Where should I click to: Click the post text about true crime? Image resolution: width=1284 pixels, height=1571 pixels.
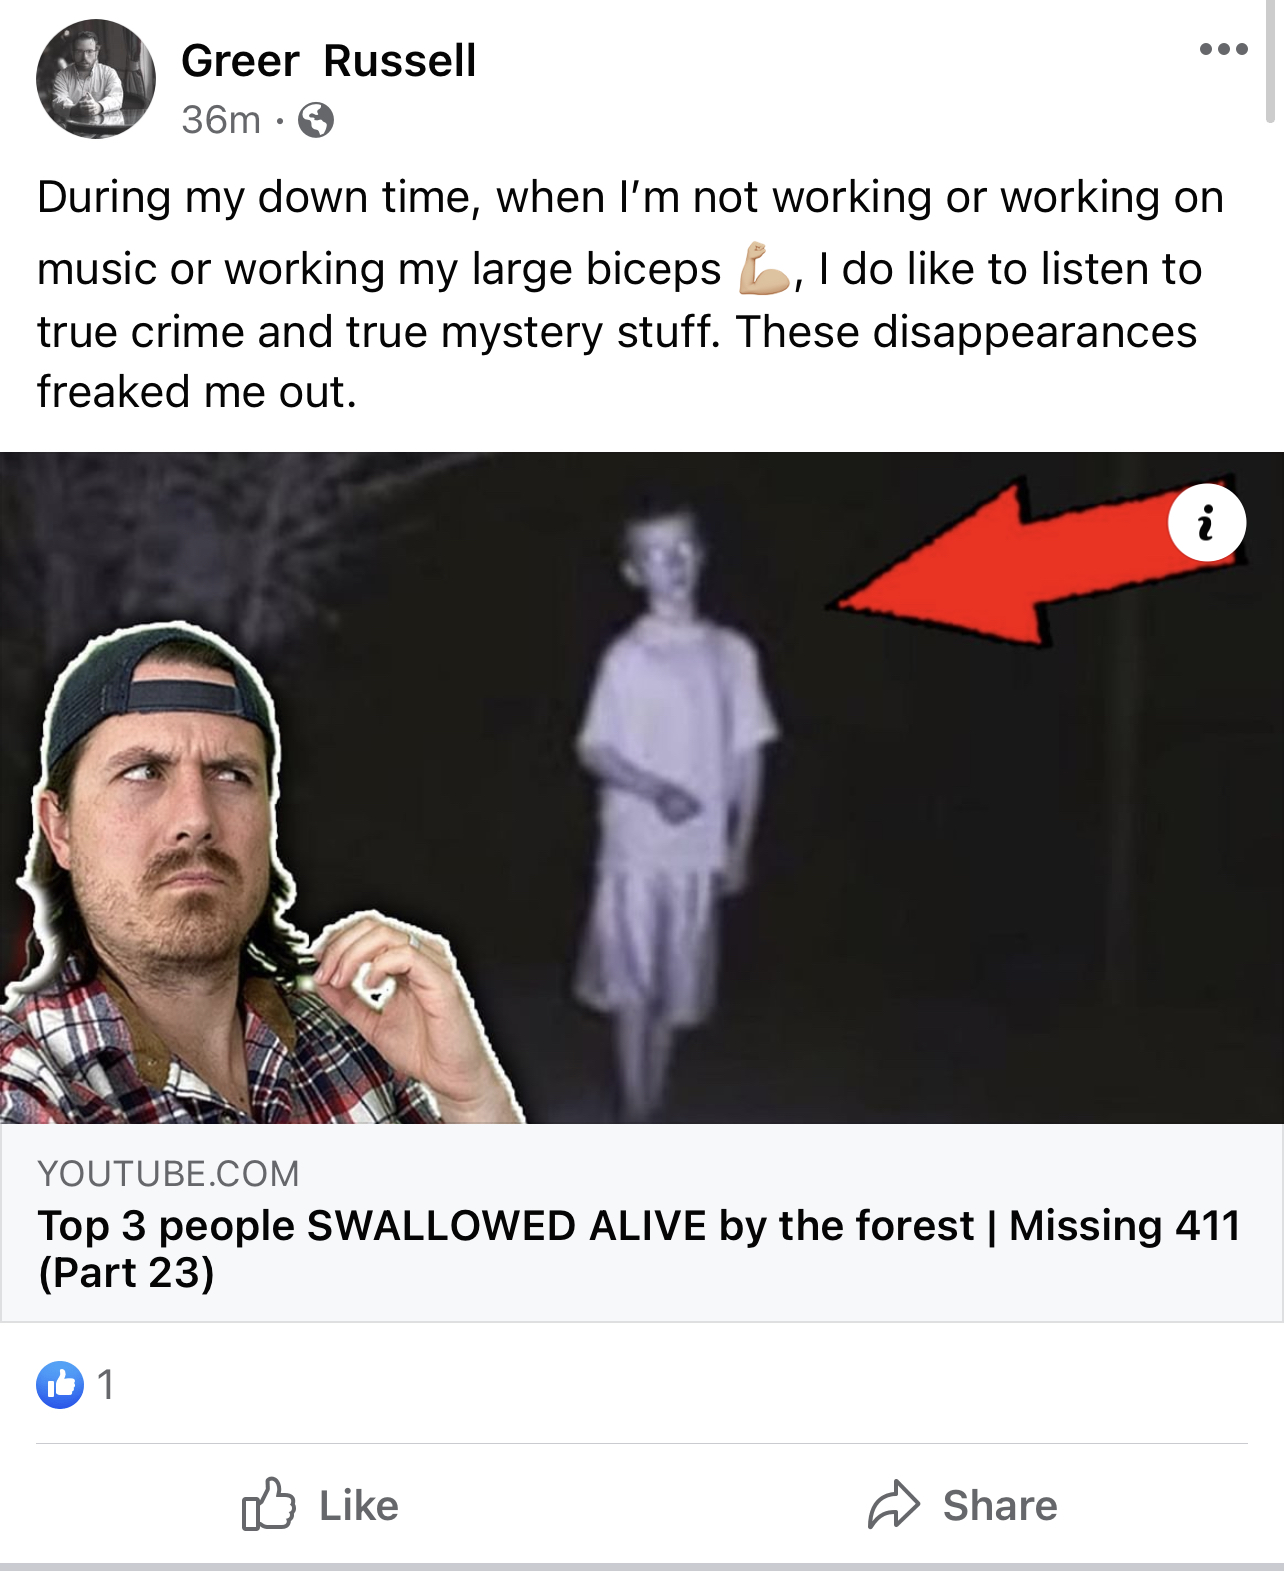click(x=630, y=294)
